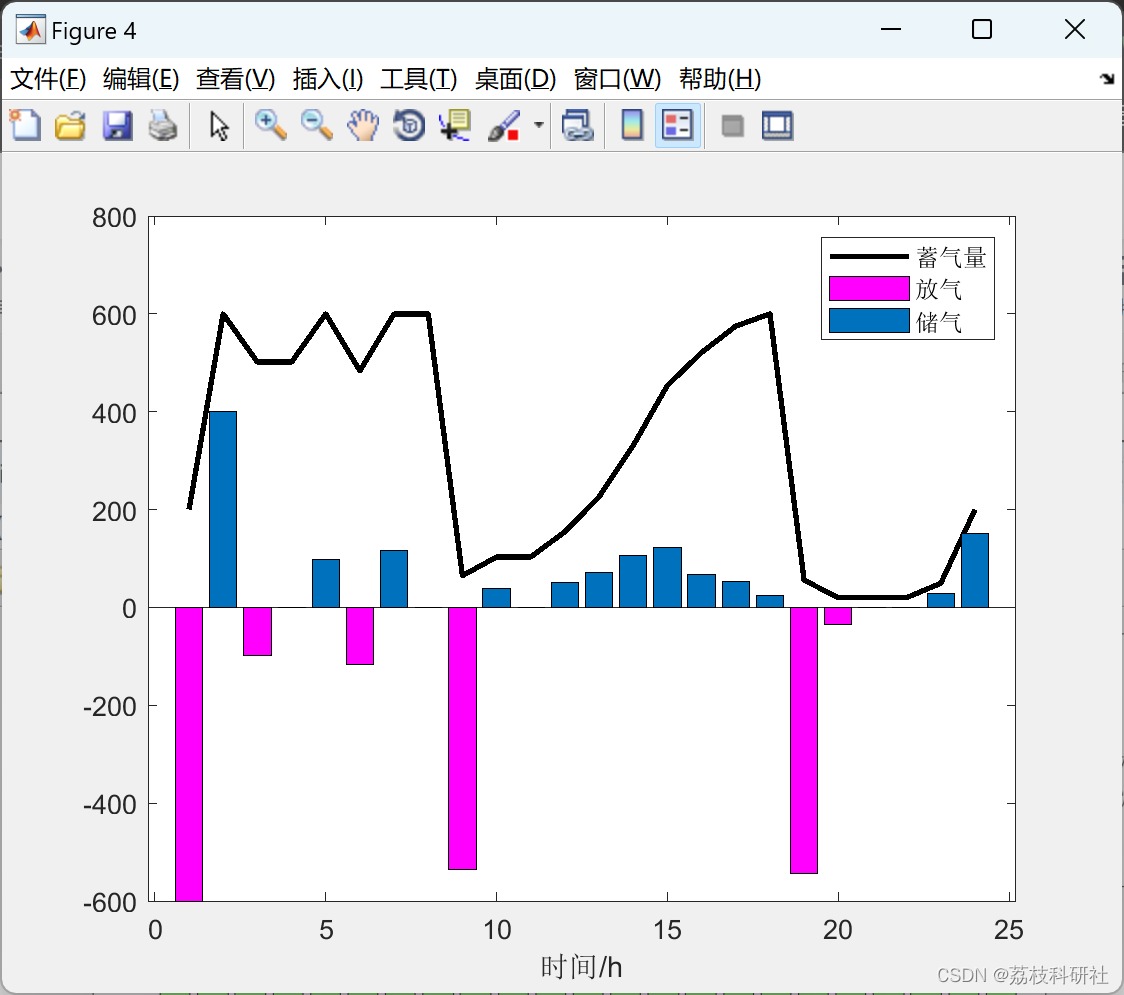Click the magenta 放气 legend swatch
The width and height of the screenshot is (1124, 995).
point(869,289)
